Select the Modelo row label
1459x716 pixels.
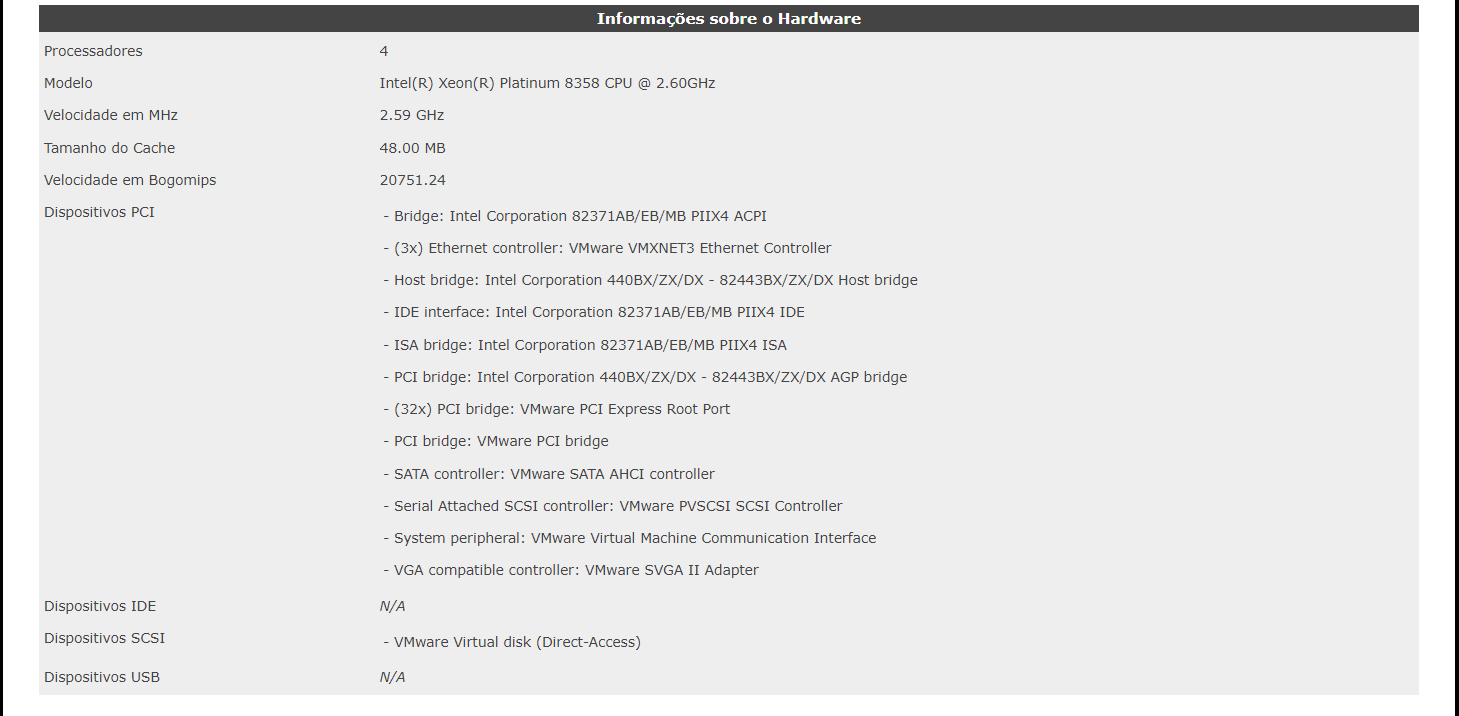(68, 83)
